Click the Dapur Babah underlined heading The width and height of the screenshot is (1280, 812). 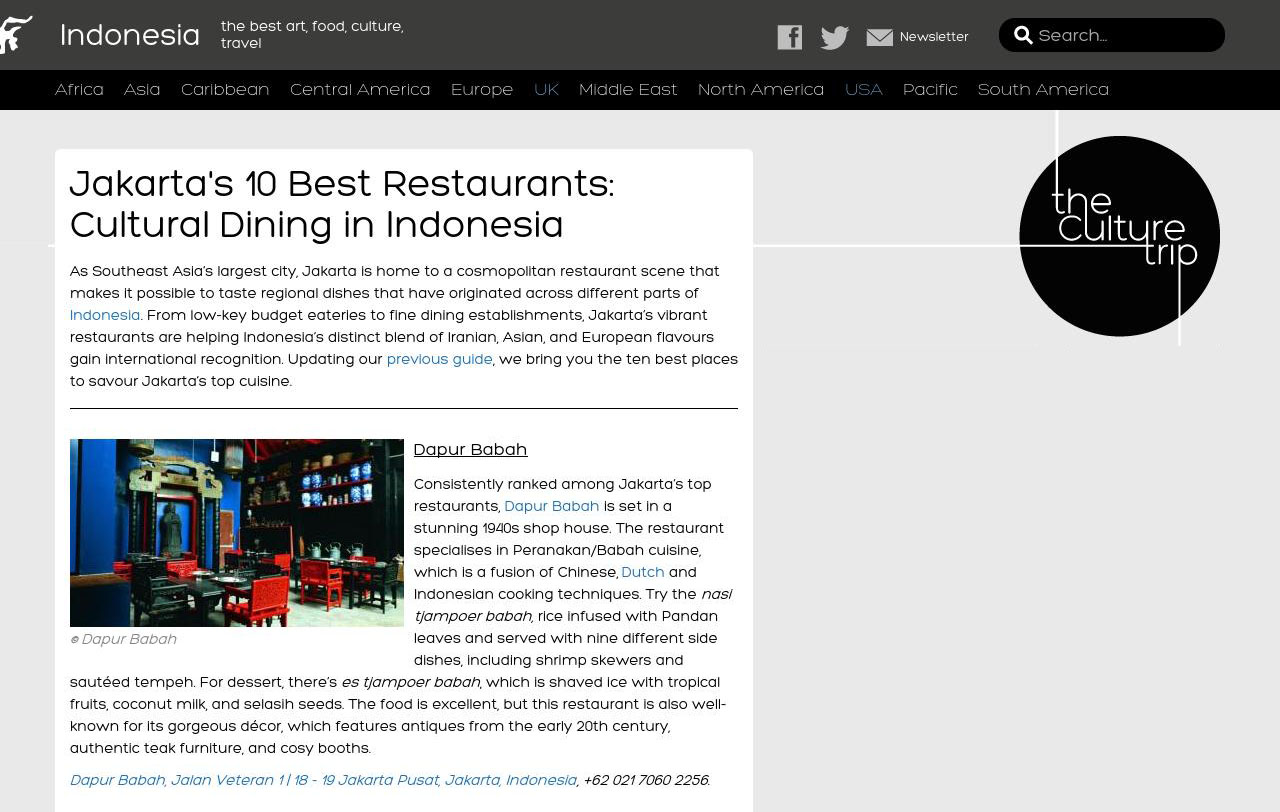click(470, 450)
